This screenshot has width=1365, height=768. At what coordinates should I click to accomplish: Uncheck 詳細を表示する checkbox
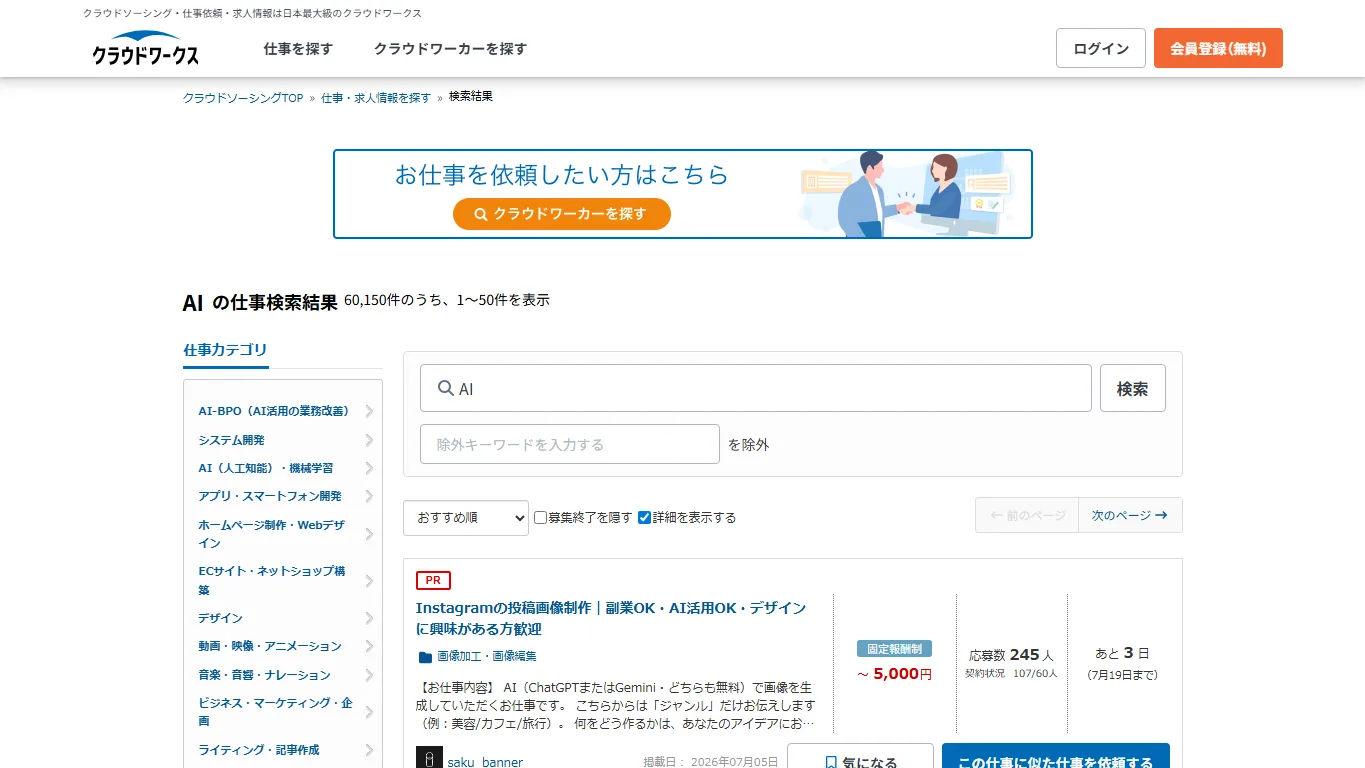click(x=645, y=517)
